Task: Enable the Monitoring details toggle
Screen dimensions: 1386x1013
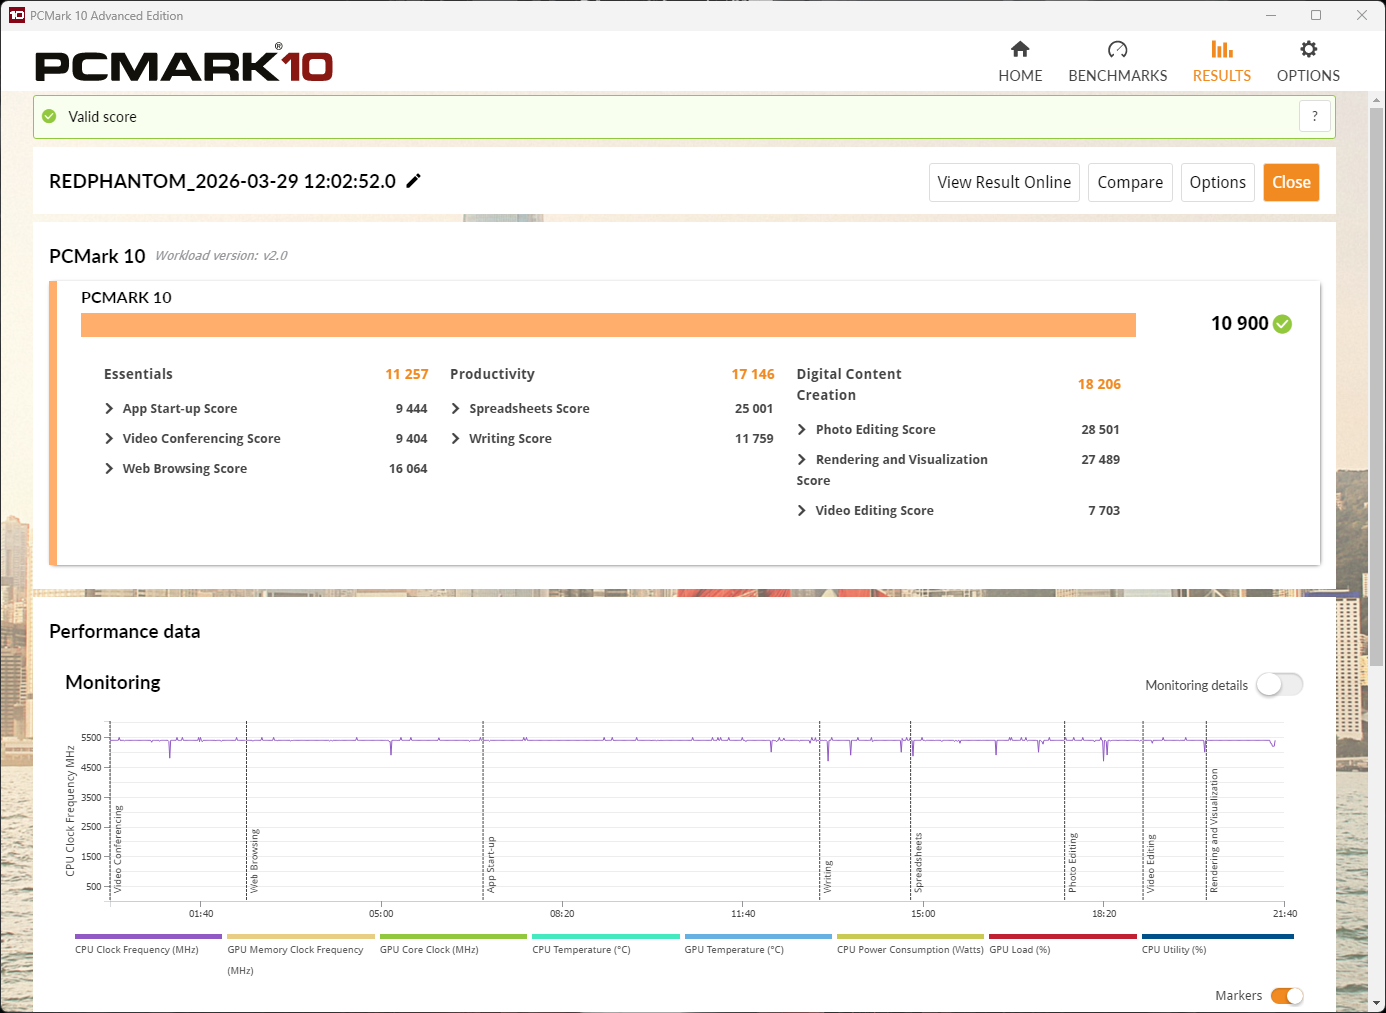Action: coord(1279,685)
